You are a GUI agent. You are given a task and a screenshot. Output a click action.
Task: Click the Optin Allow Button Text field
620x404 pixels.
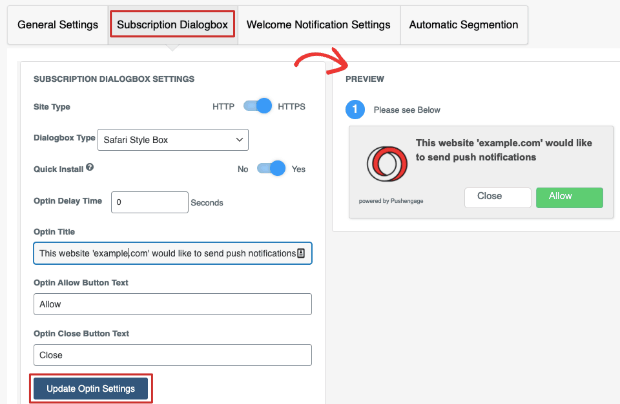click(173, 304)
